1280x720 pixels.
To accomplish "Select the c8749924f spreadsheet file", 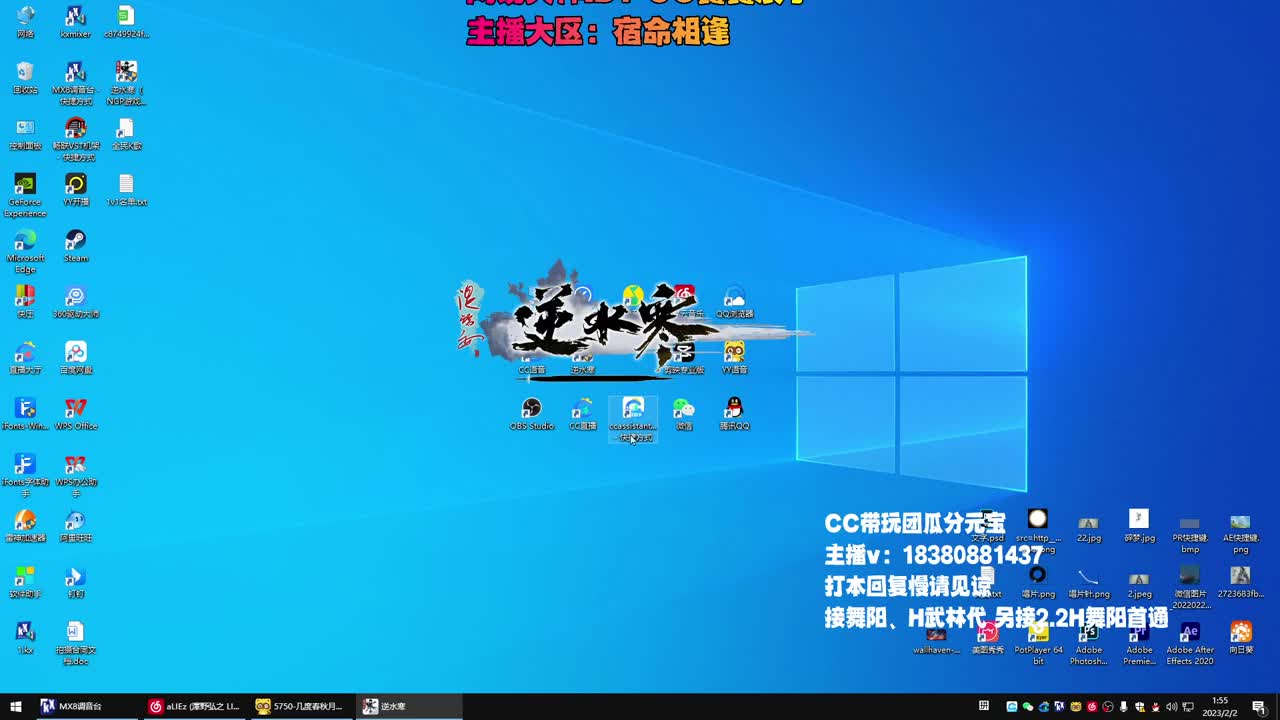I will (x=126, y=21).
